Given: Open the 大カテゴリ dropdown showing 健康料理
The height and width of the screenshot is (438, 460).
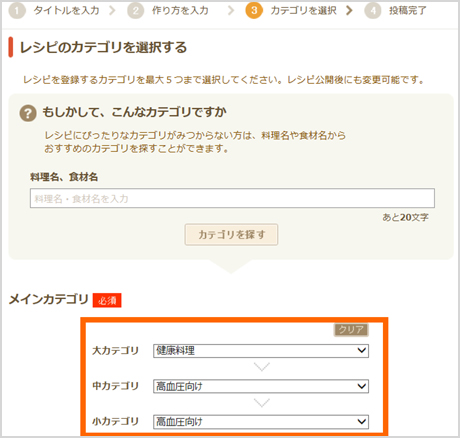Looking at the screenshot, I should [261, 351].
